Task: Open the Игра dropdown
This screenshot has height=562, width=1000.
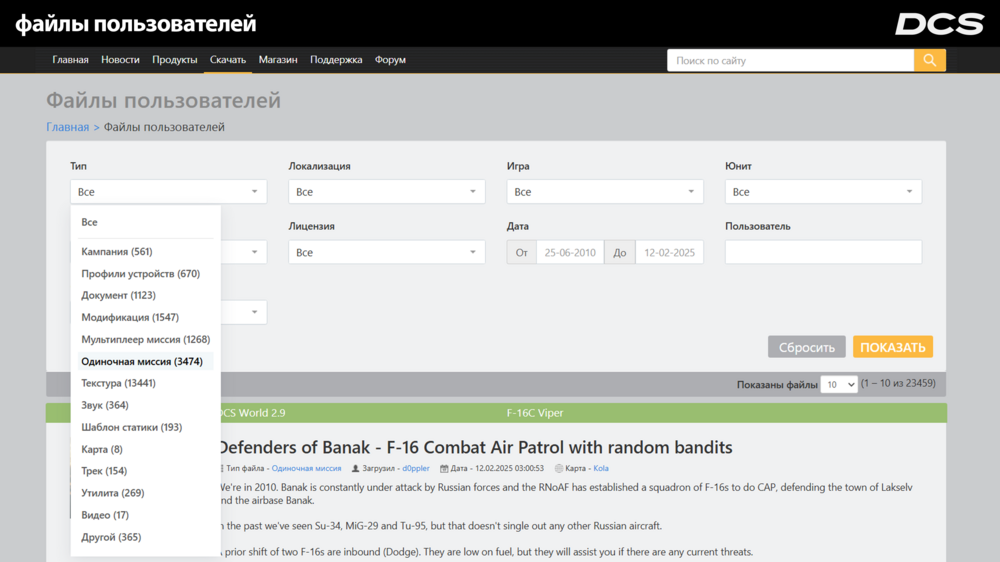Action: [604, 192]
